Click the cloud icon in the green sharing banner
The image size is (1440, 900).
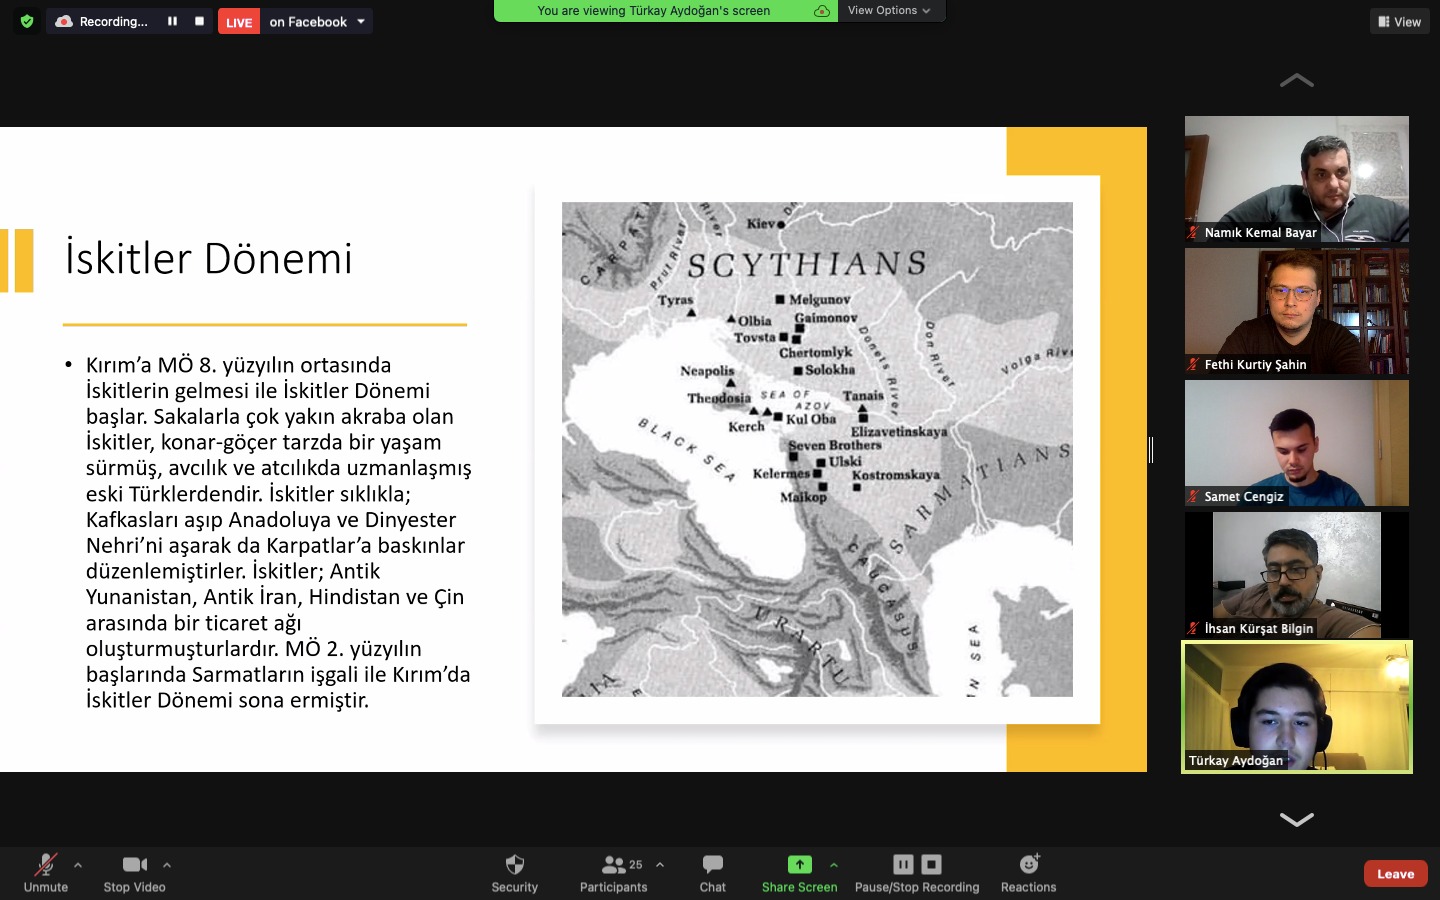pos(821,11)
